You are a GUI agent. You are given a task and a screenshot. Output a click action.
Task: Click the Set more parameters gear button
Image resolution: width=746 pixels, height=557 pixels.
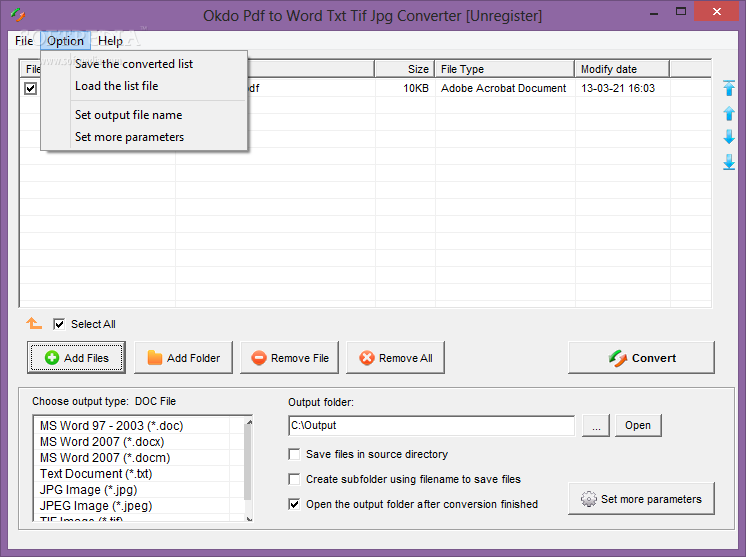coord(641,498)
